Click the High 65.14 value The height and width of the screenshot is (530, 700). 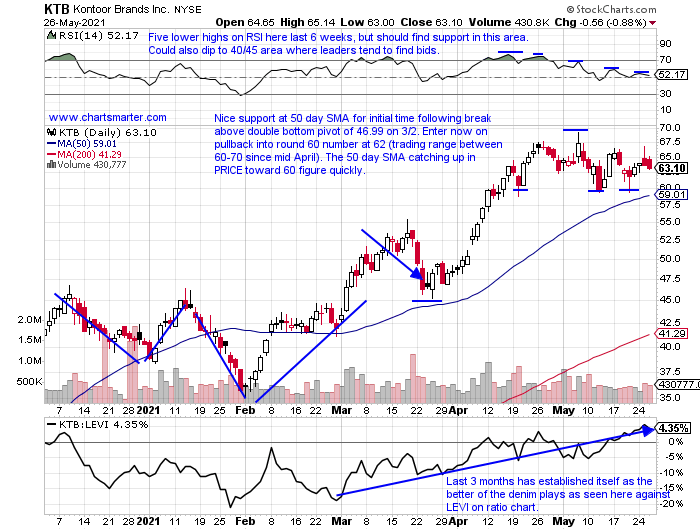[308, 22]
